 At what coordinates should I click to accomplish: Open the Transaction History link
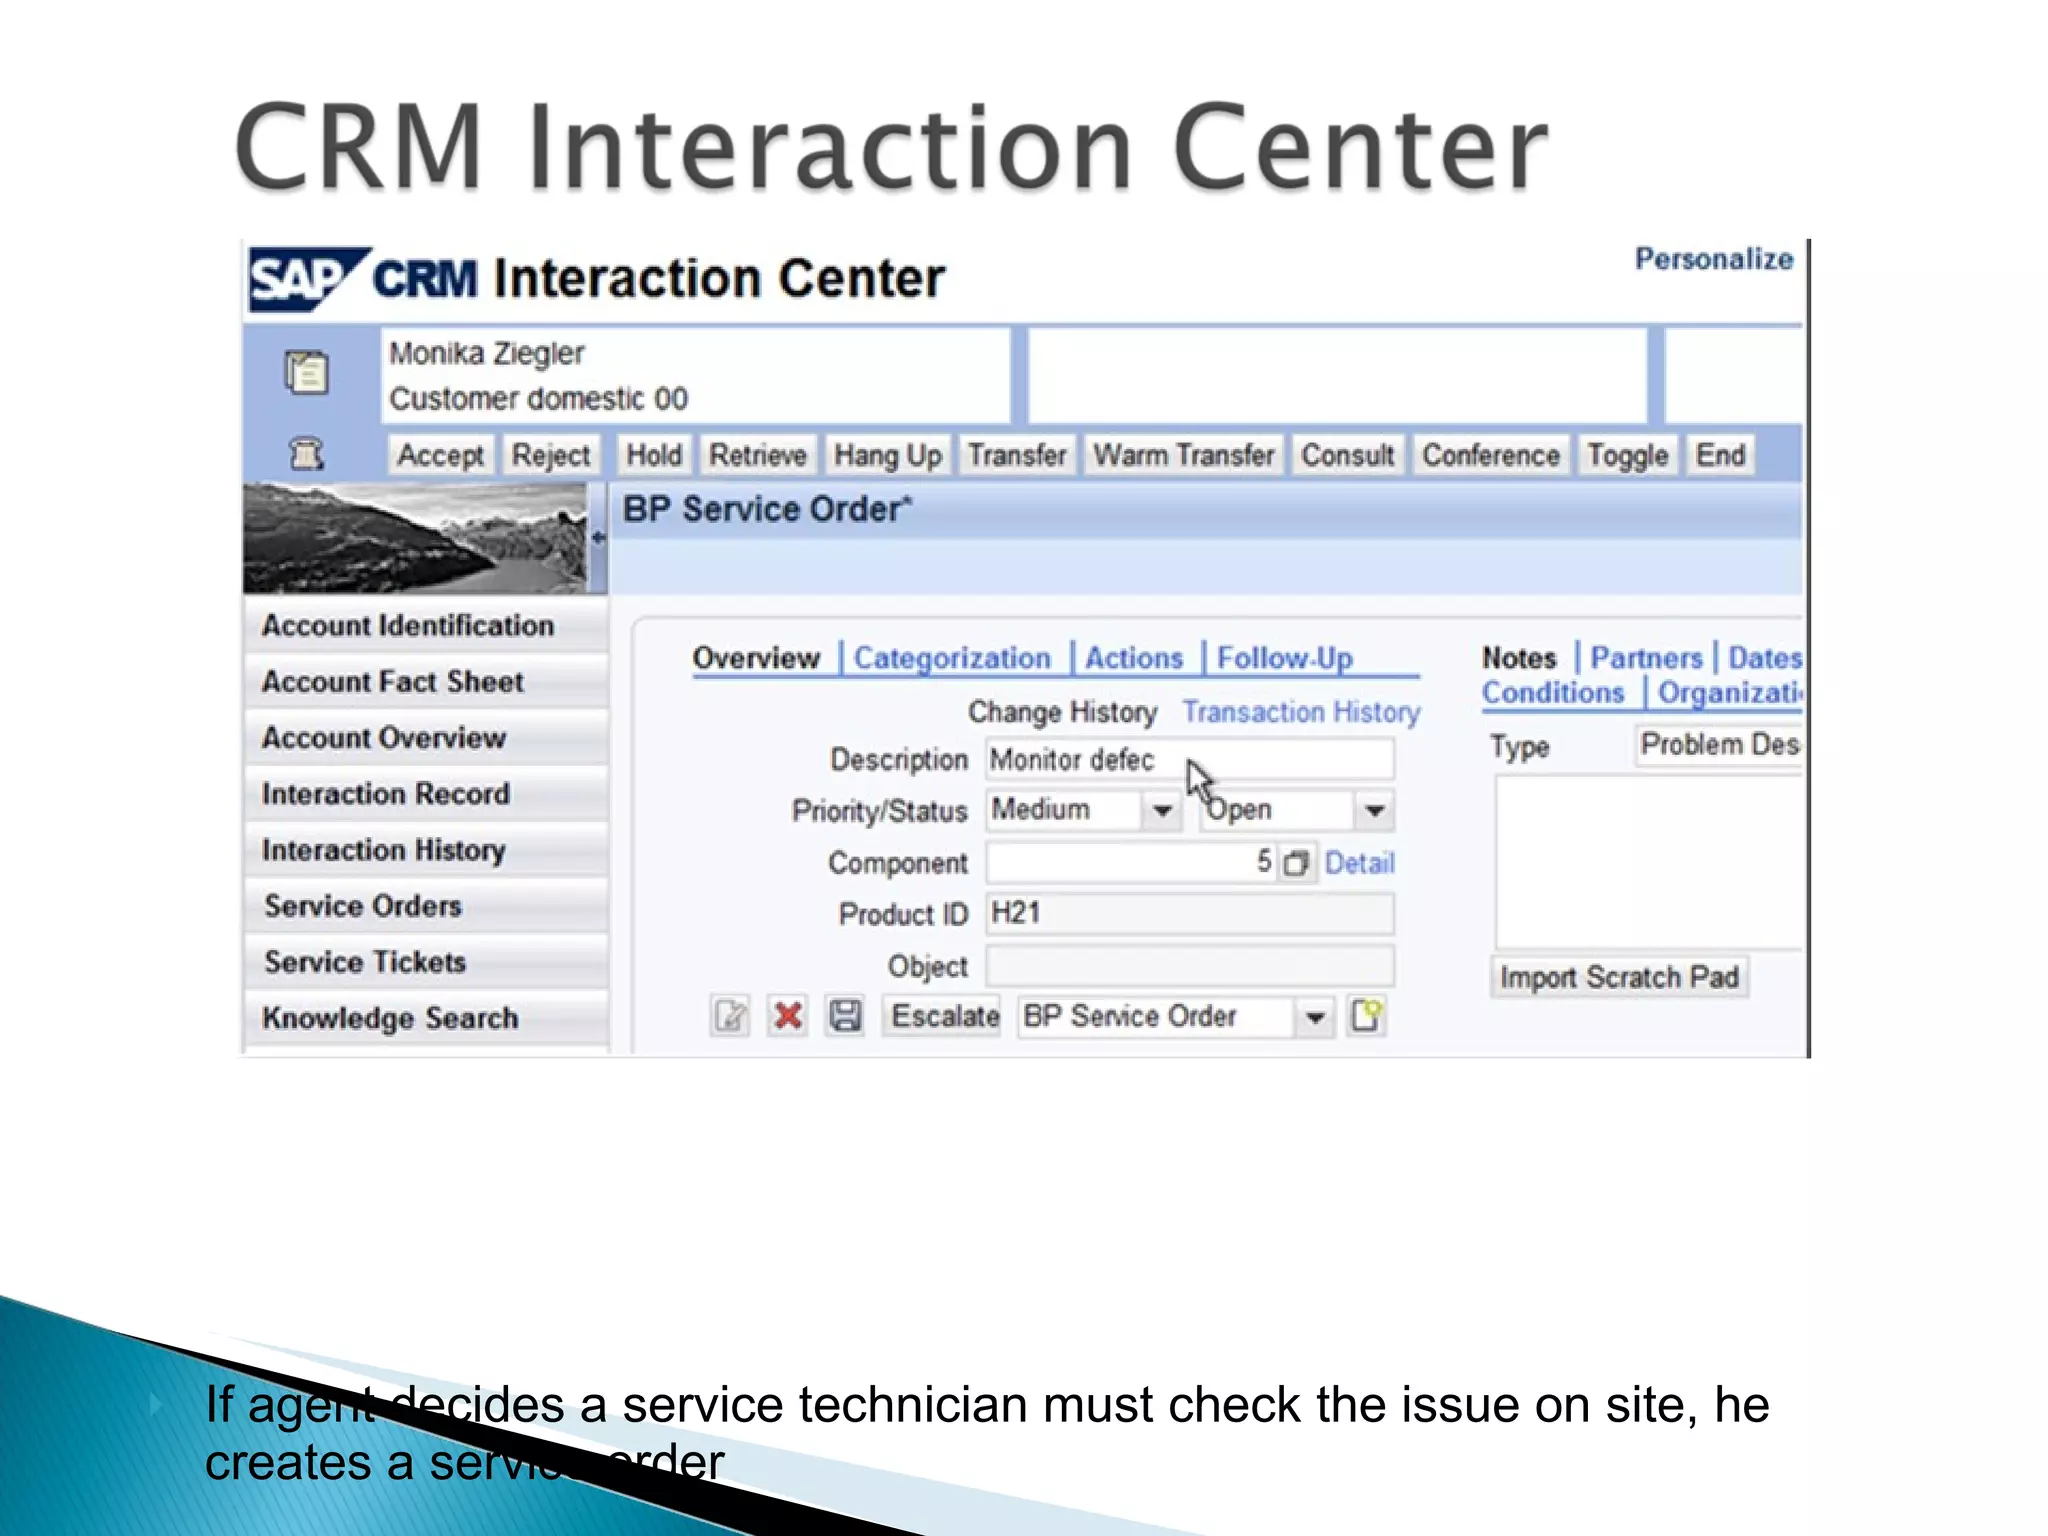click(x=1300, y=712)
